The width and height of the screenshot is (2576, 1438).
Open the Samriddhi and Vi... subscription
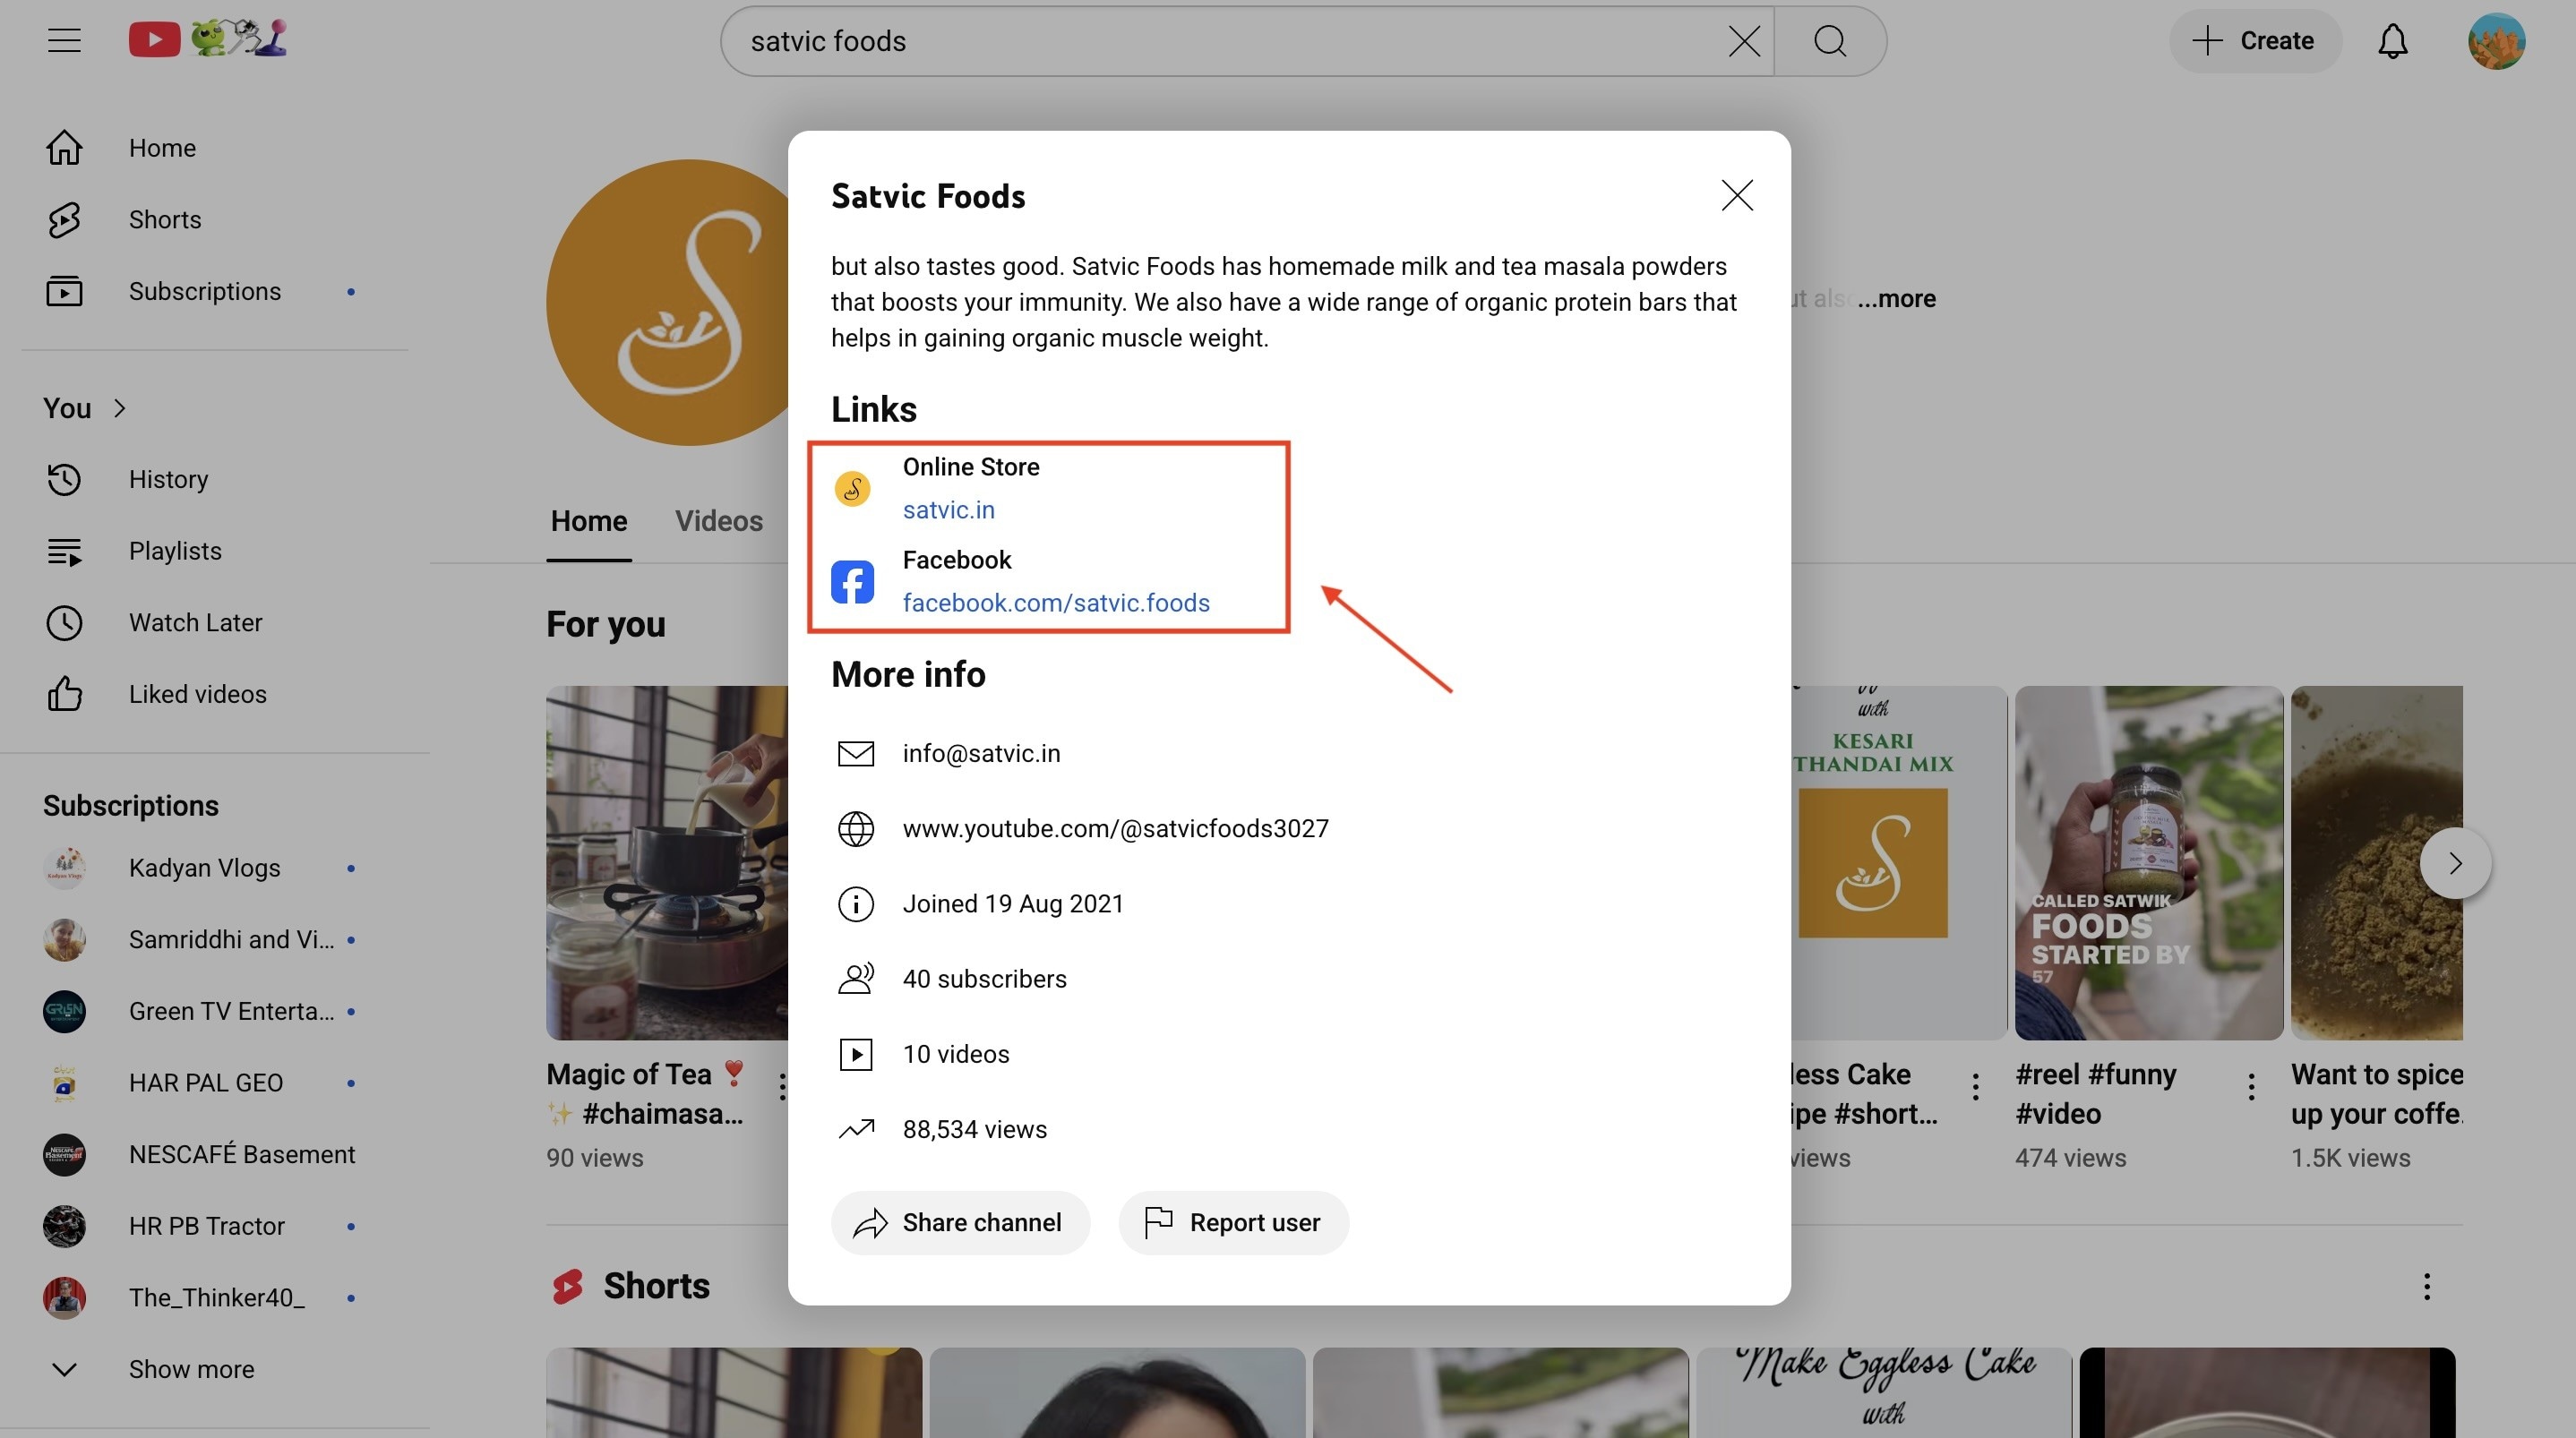(x=214, y=940)
